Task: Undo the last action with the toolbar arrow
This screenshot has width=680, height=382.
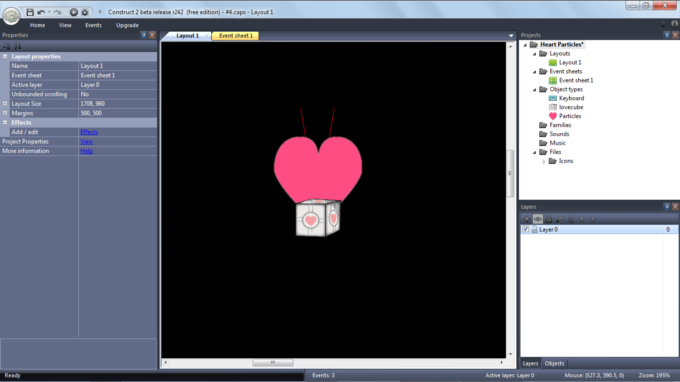Action: pyautogui.click(x=41, y=12)
